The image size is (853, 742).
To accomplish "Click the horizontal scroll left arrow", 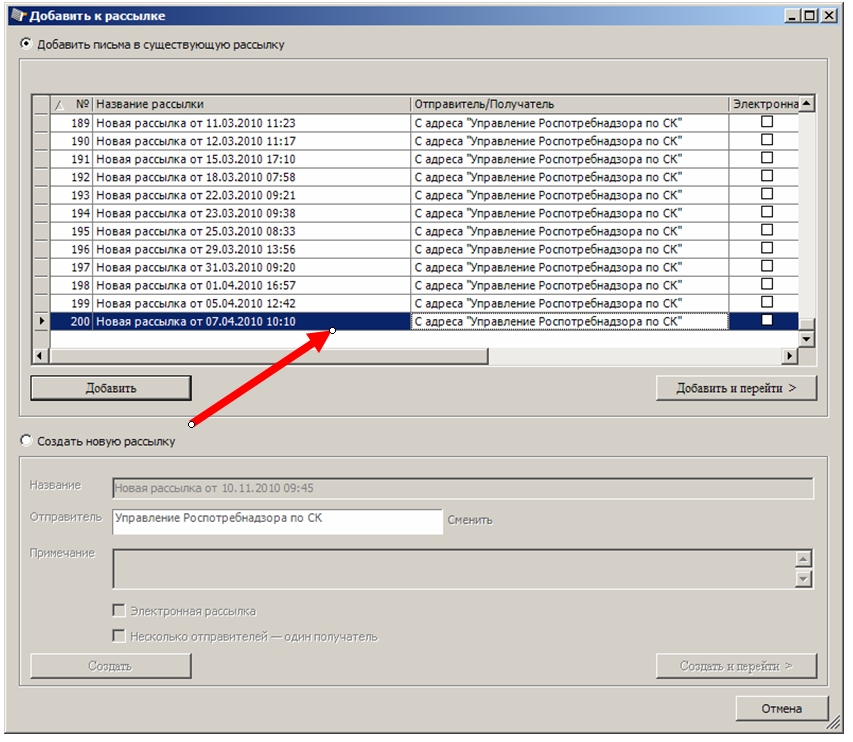I will pos(40,356).
